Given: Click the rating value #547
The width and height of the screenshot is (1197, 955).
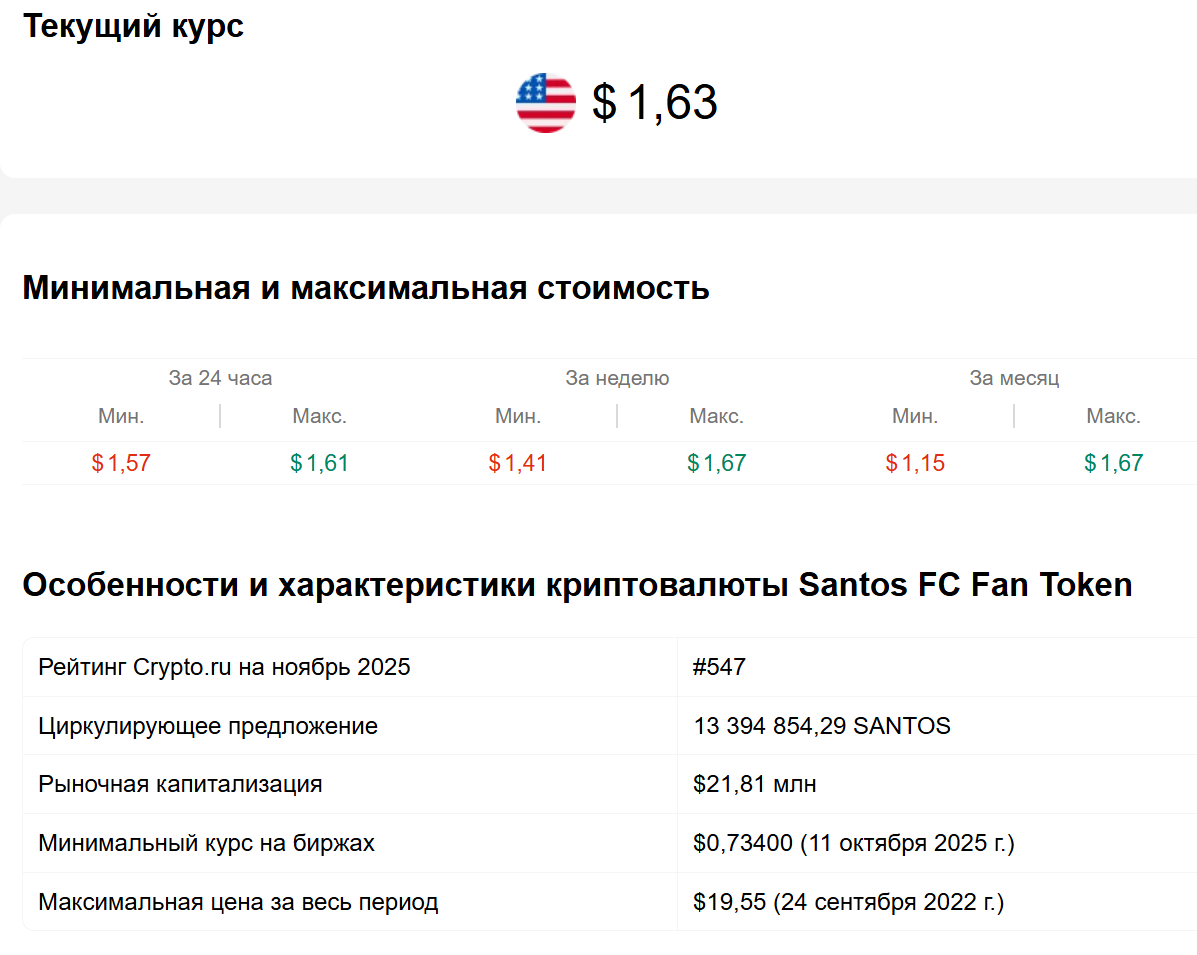Looking at the screenshot, I should click(719, 667).
